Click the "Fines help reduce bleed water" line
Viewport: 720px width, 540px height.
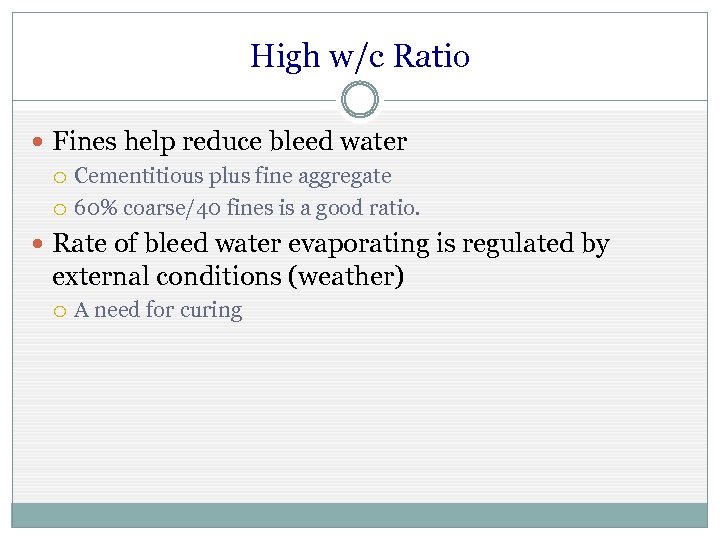pos(229,142)
